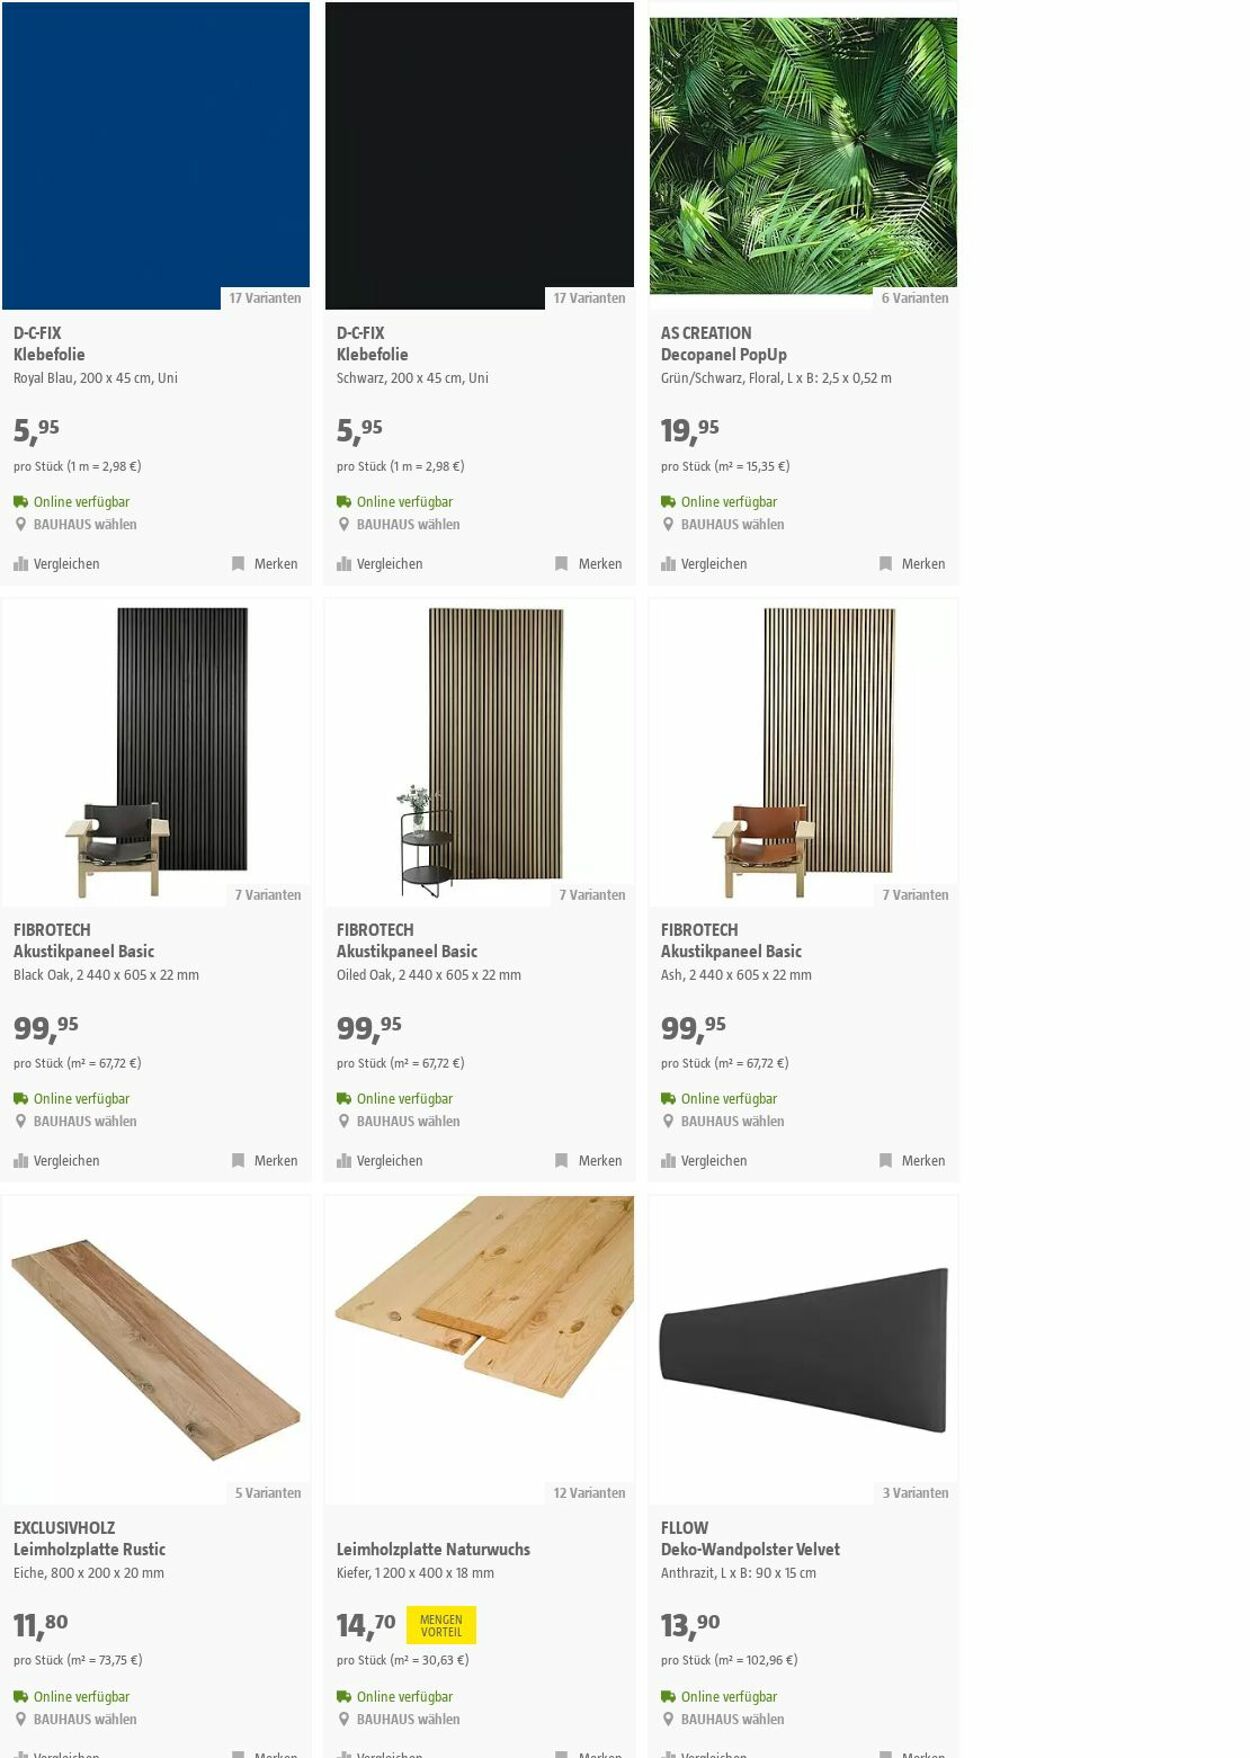Open the Leimholzplatte Naturwuchs product title

433,1549
